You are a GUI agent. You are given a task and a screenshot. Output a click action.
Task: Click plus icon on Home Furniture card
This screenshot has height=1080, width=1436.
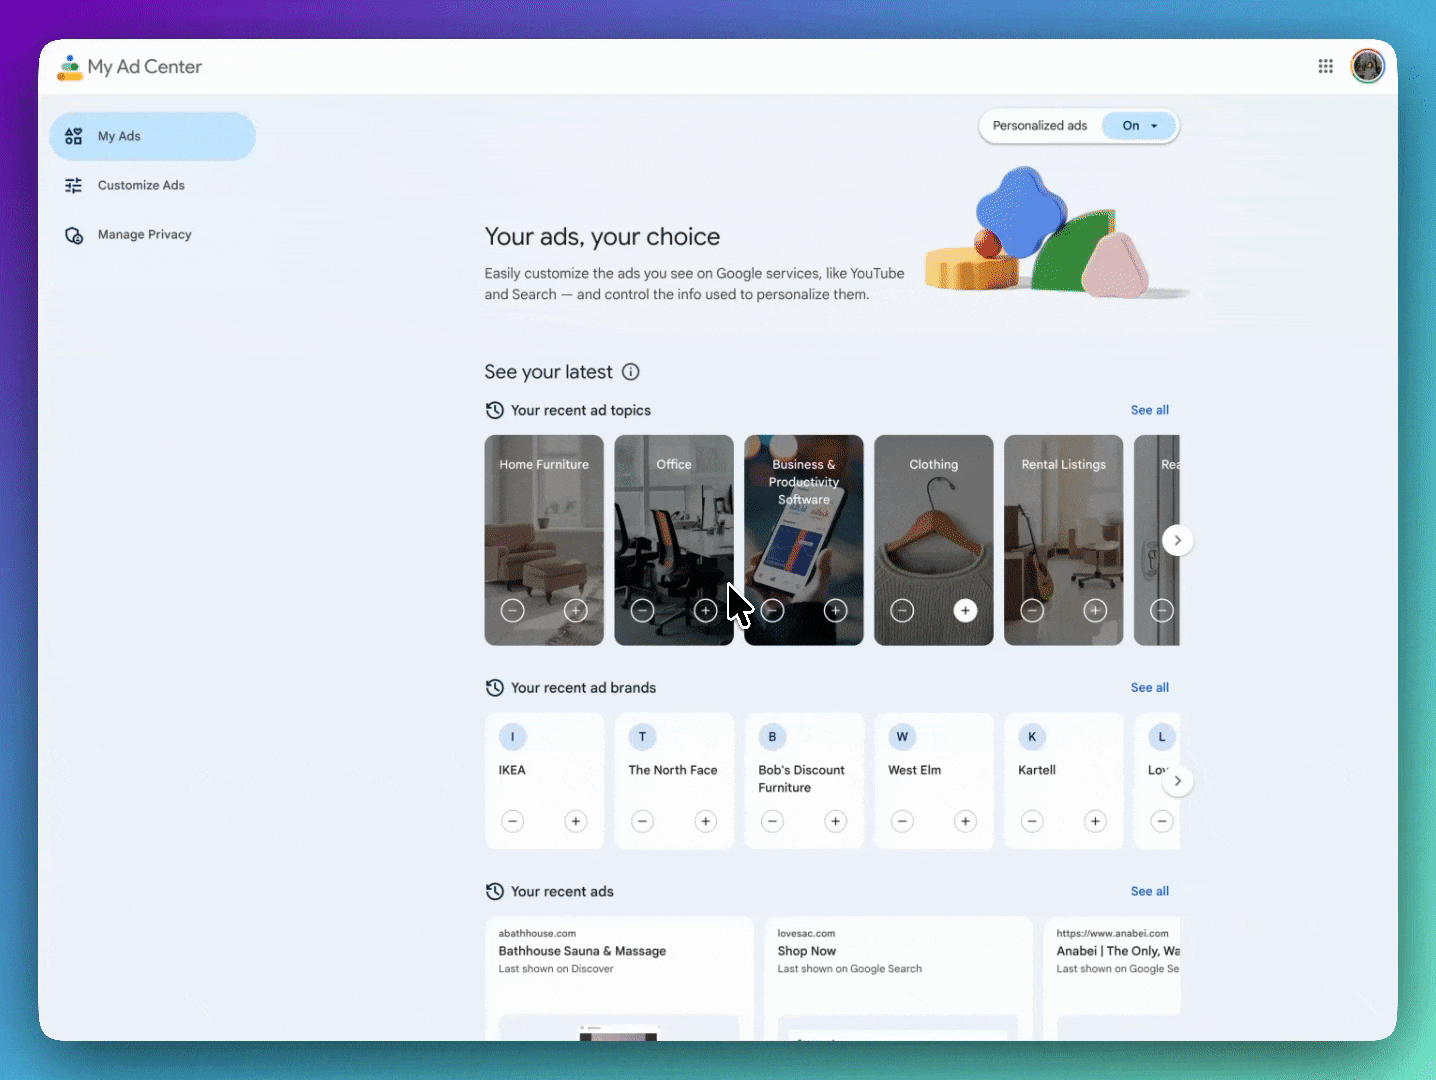[x=576, y=610]
